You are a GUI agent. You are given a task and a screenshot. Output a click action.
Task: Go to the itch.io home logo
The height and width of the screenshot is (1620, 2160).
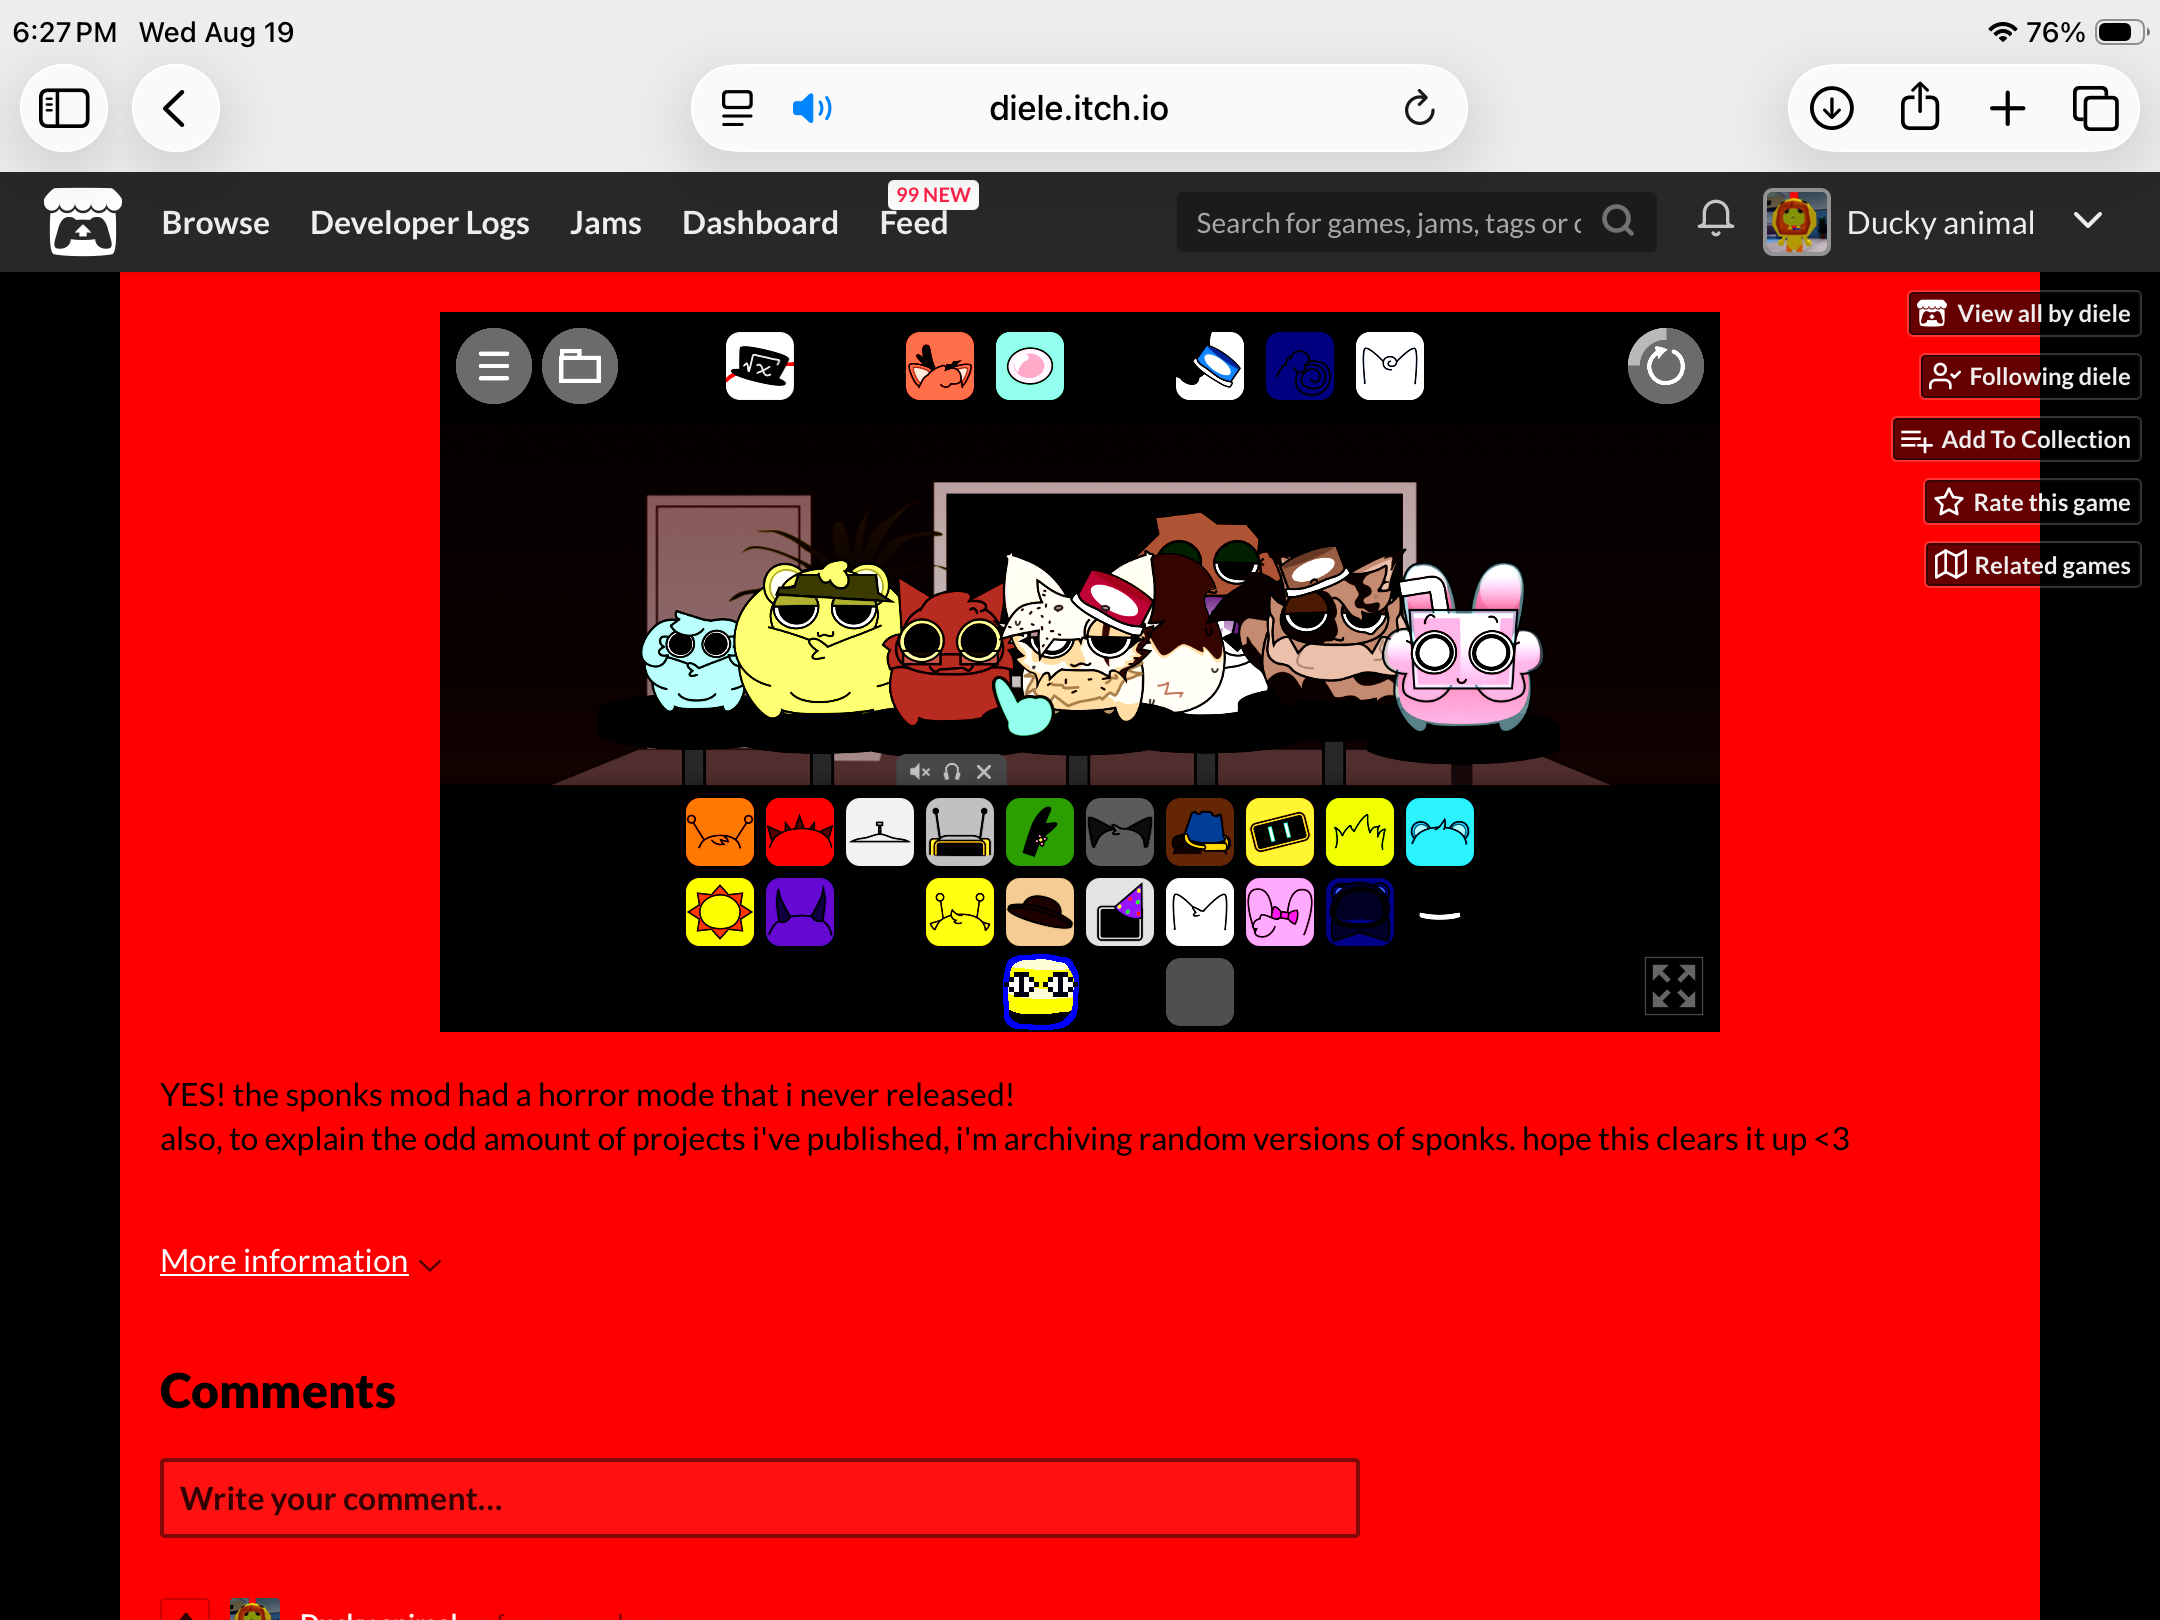[x=83, y=222]
